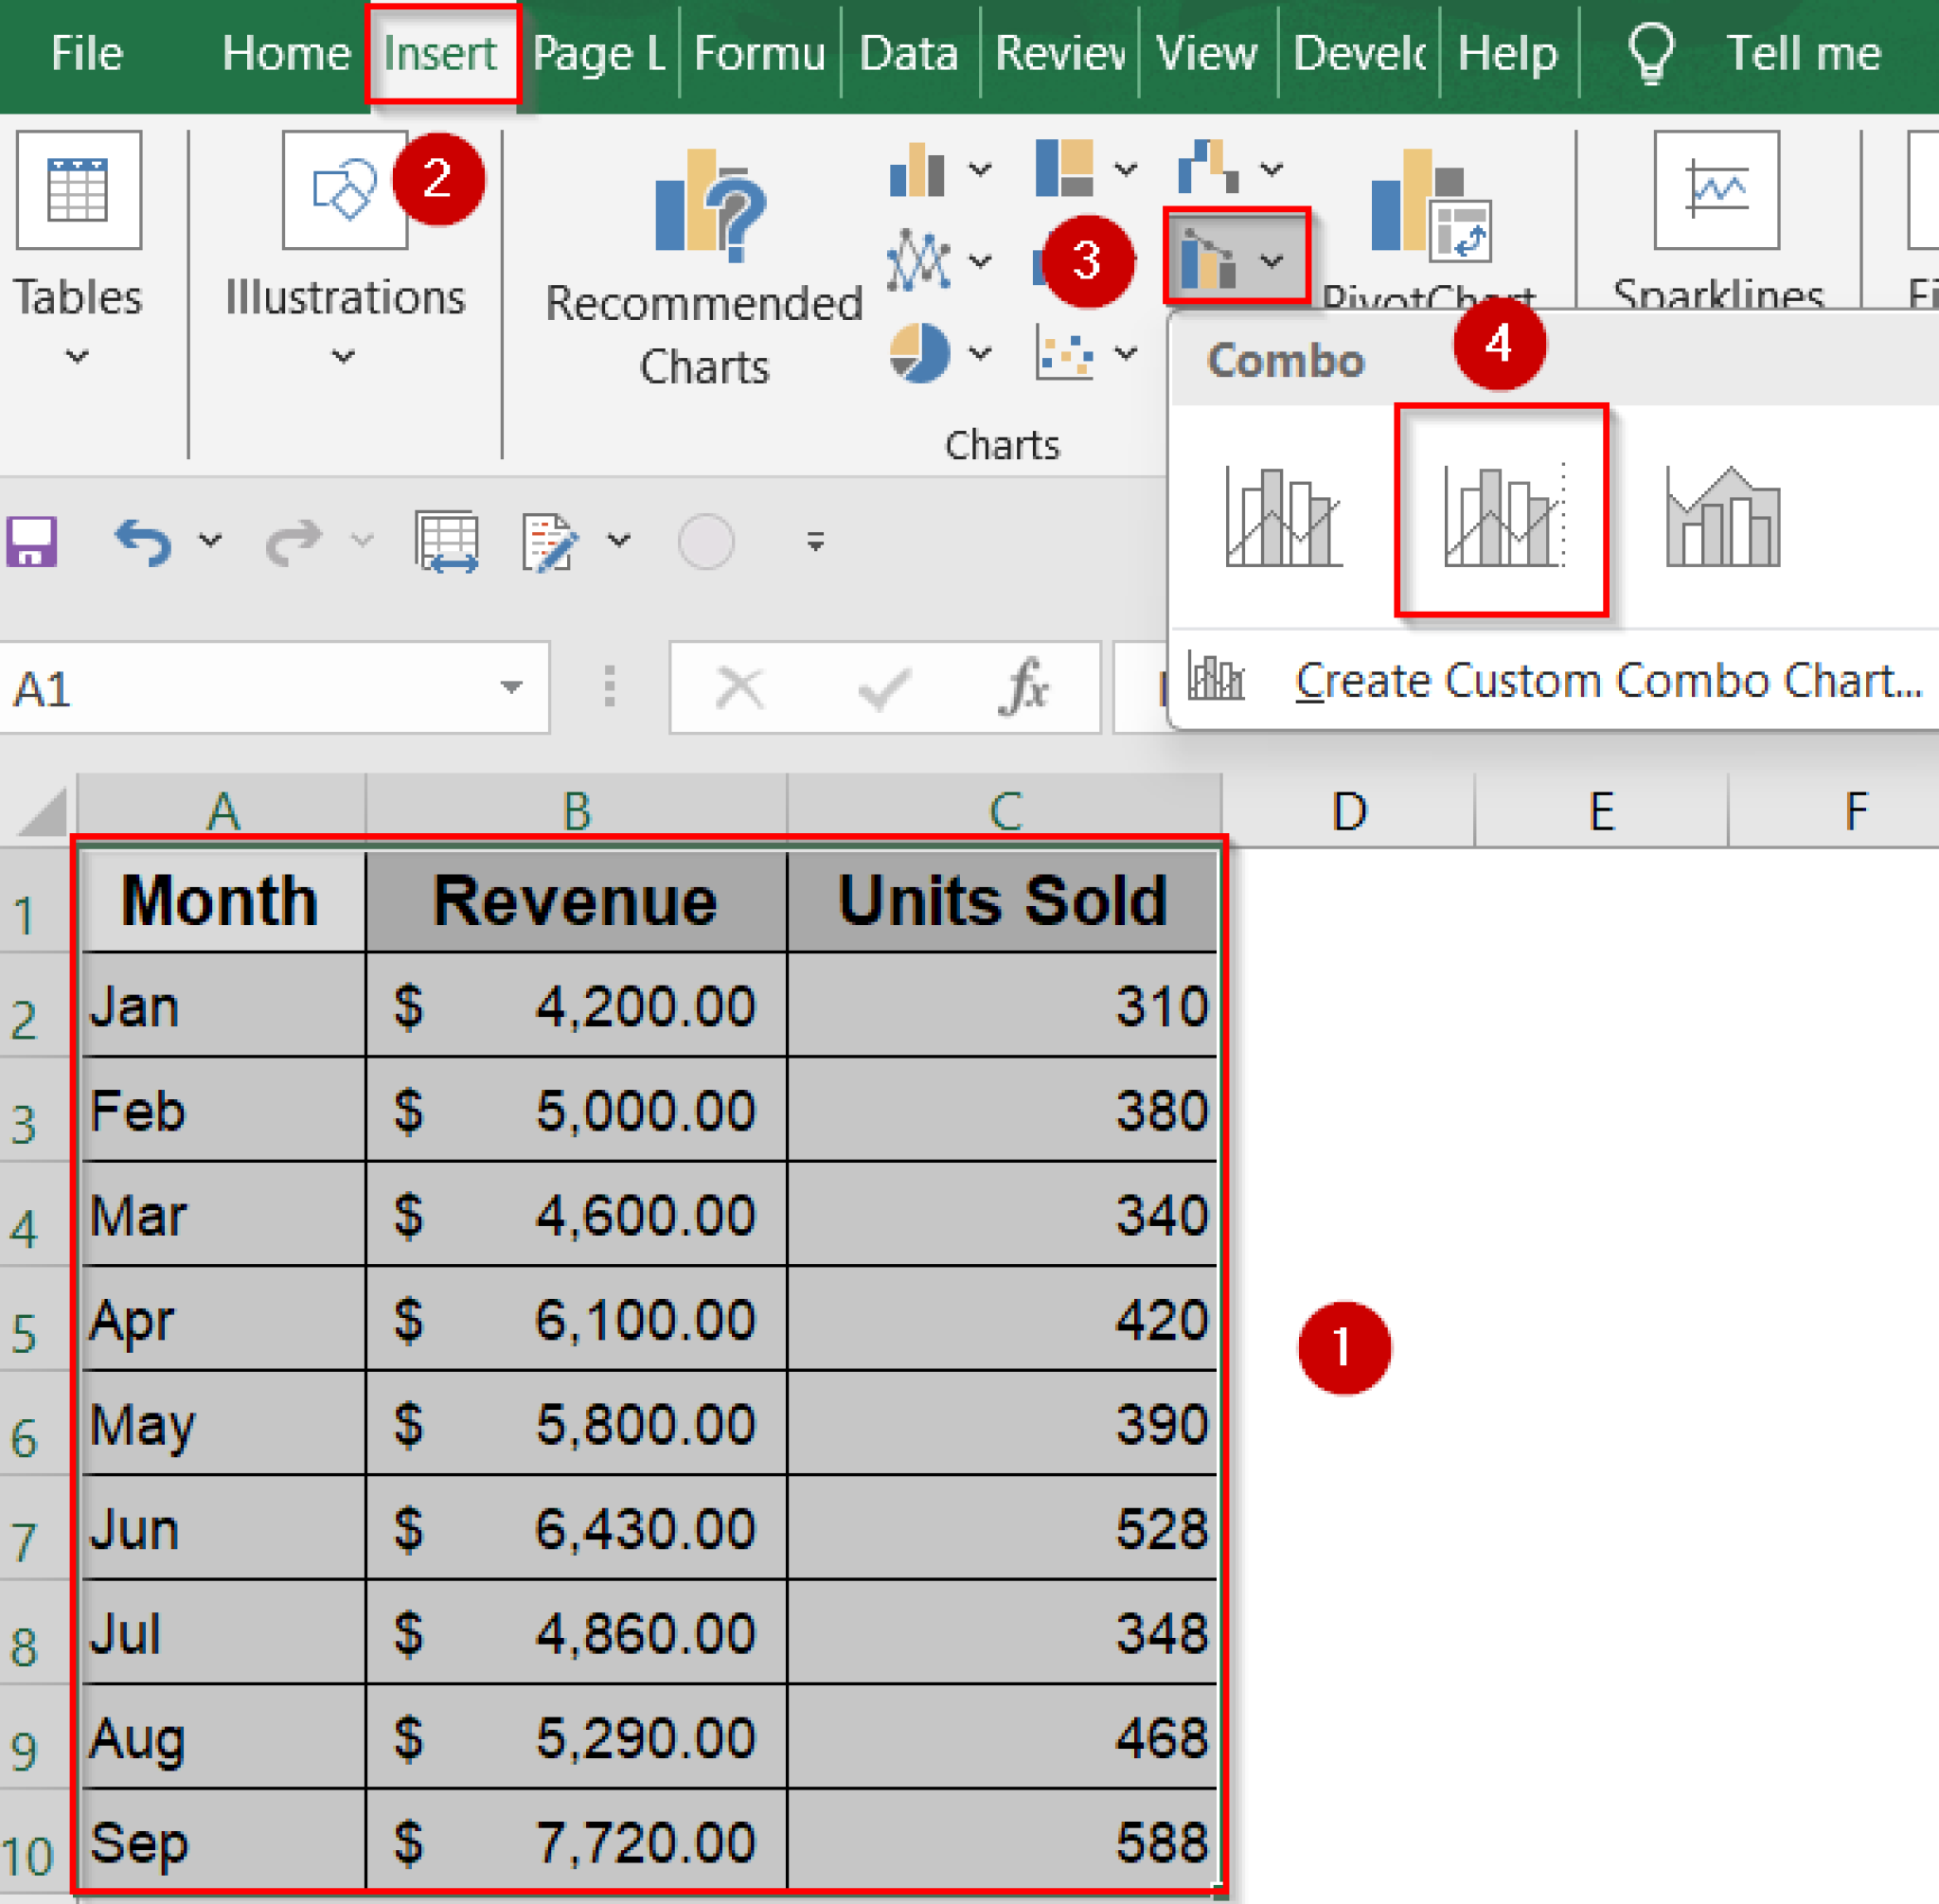The image size is (1939, 1904).
Task: Open the column chart dropdown arrow
Action: pos(978,170)
